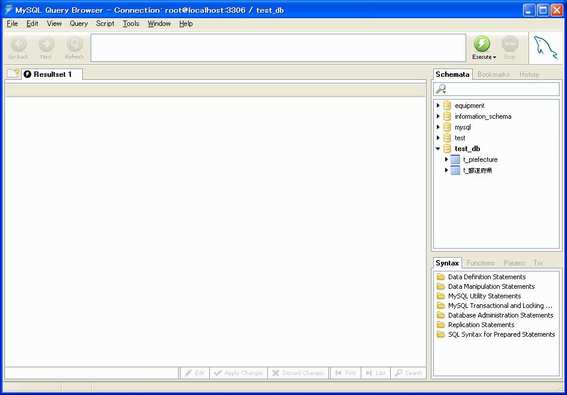Click the test database icon
This screenshot has height=395, width=567.
[x=448, y=138]
